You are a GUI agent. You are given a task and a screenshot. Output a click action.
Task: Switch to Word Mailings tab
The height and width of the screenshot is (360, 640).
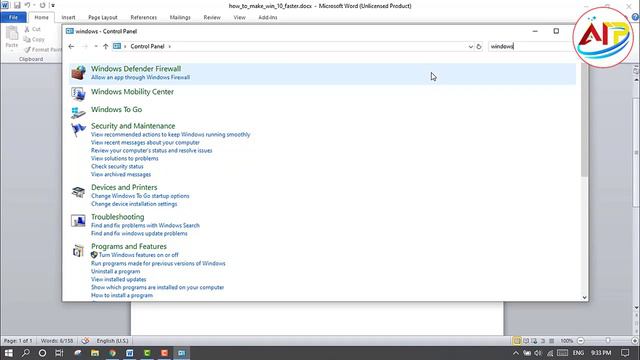coord(180,18)
